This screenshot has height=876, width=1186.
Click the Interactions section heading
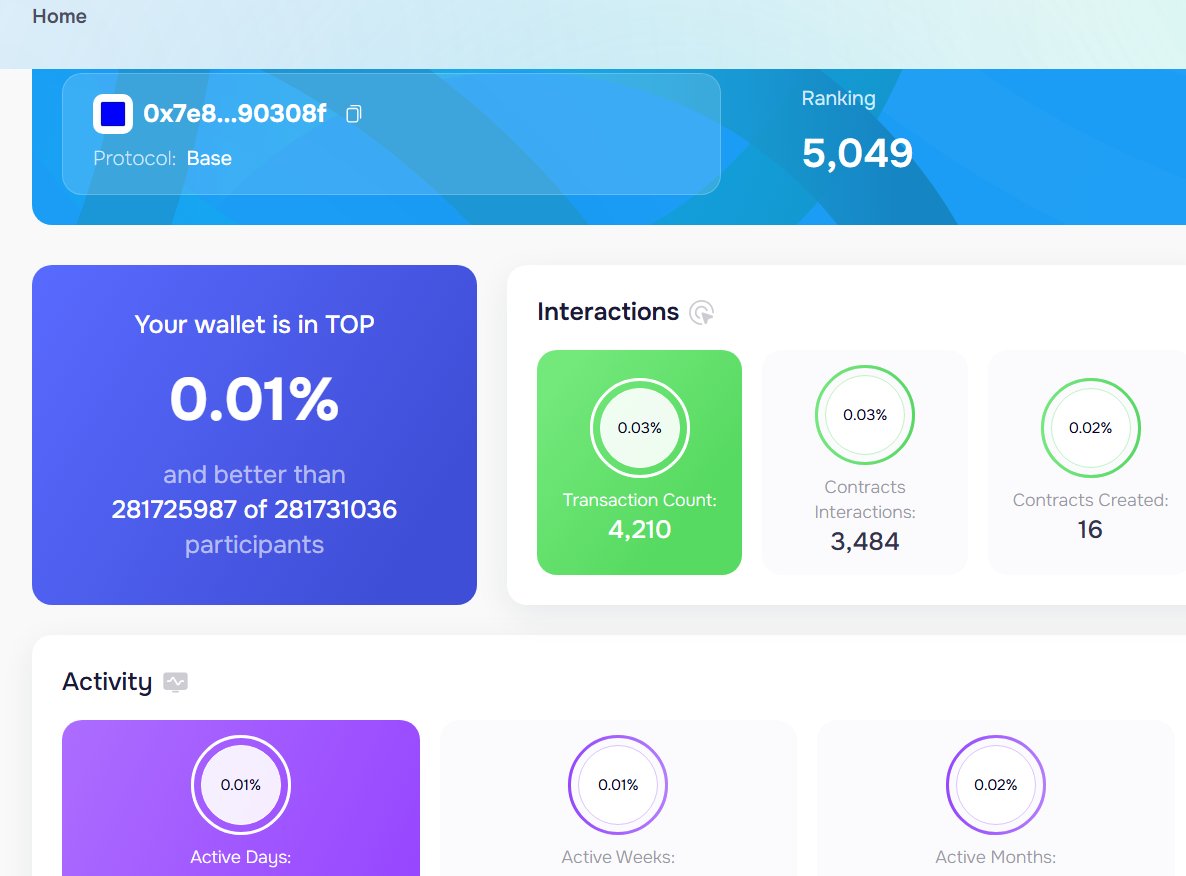click(608, 312)
